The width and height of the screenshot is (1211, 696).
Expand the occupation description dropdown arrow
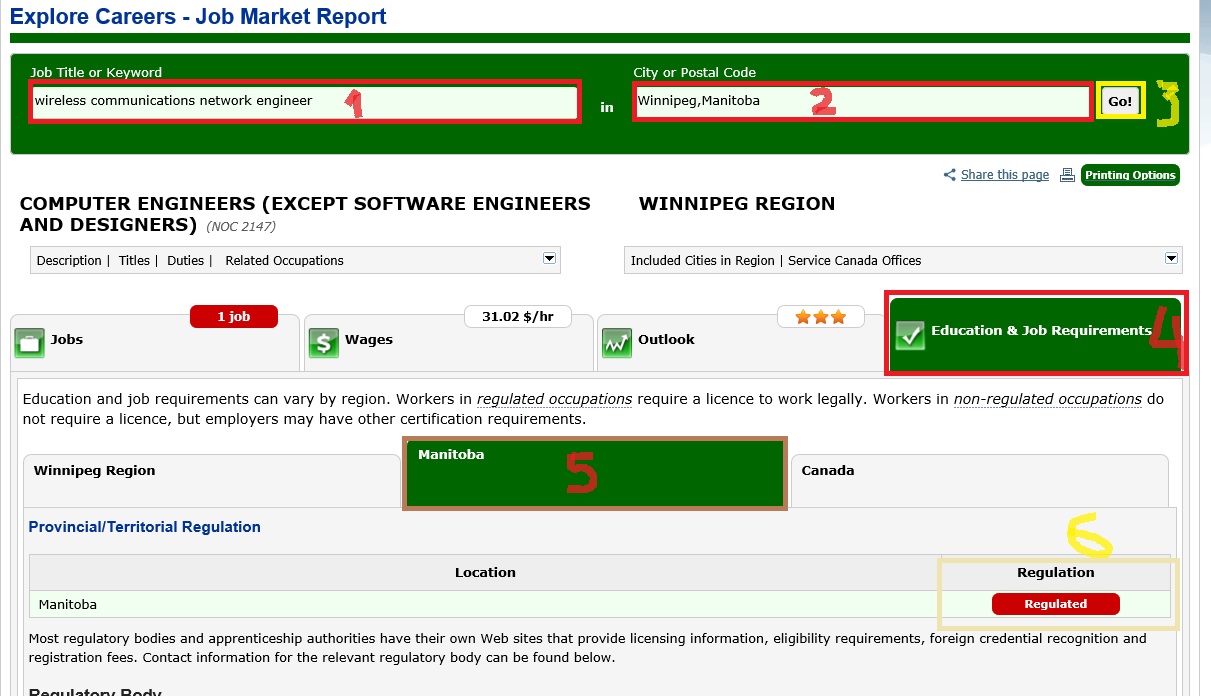tap(549, 258)
